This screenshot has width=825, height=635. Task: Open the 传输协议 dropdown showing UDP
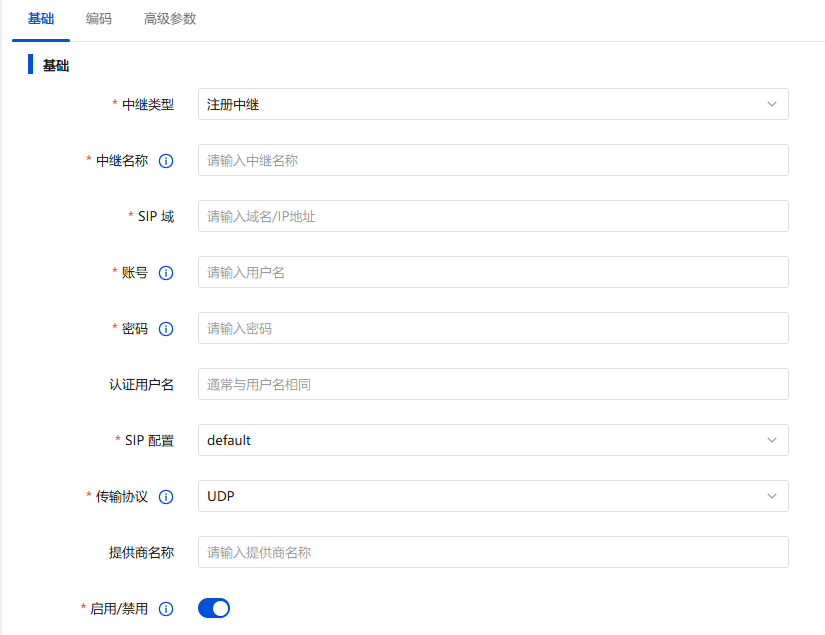492,496
